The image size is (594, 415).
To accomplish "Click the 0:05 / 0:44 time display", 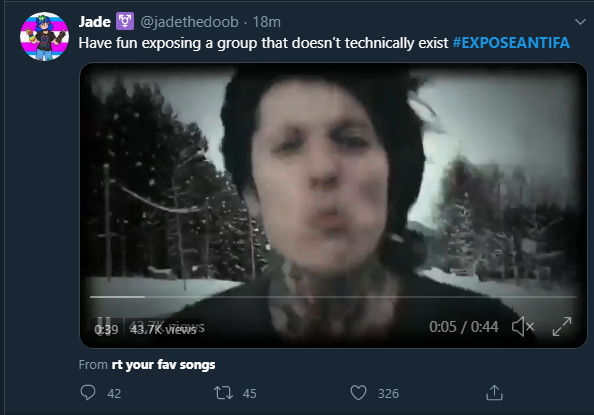I will 464,327.
